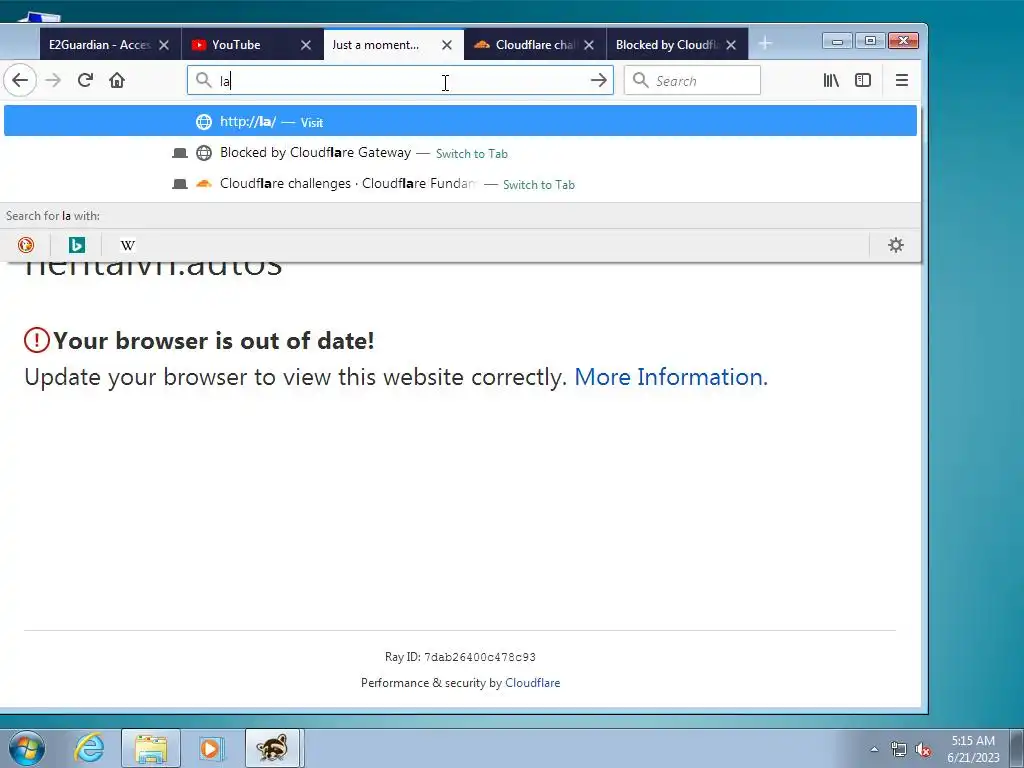Click magnifier icon in address bar
This screenshot has width=1024, height=768.
[204, 80]
